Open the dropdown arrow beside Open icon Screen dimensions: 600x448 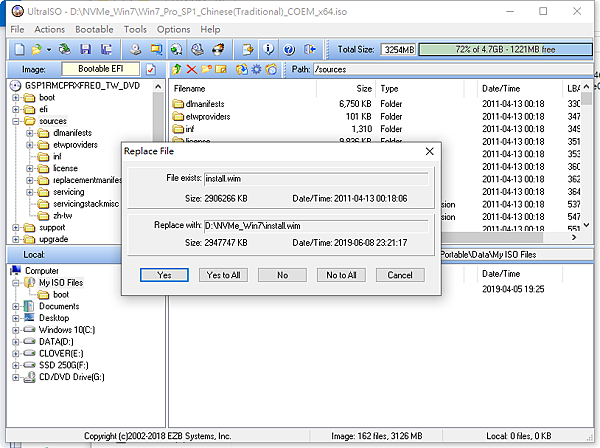click(x=49, y=50)
